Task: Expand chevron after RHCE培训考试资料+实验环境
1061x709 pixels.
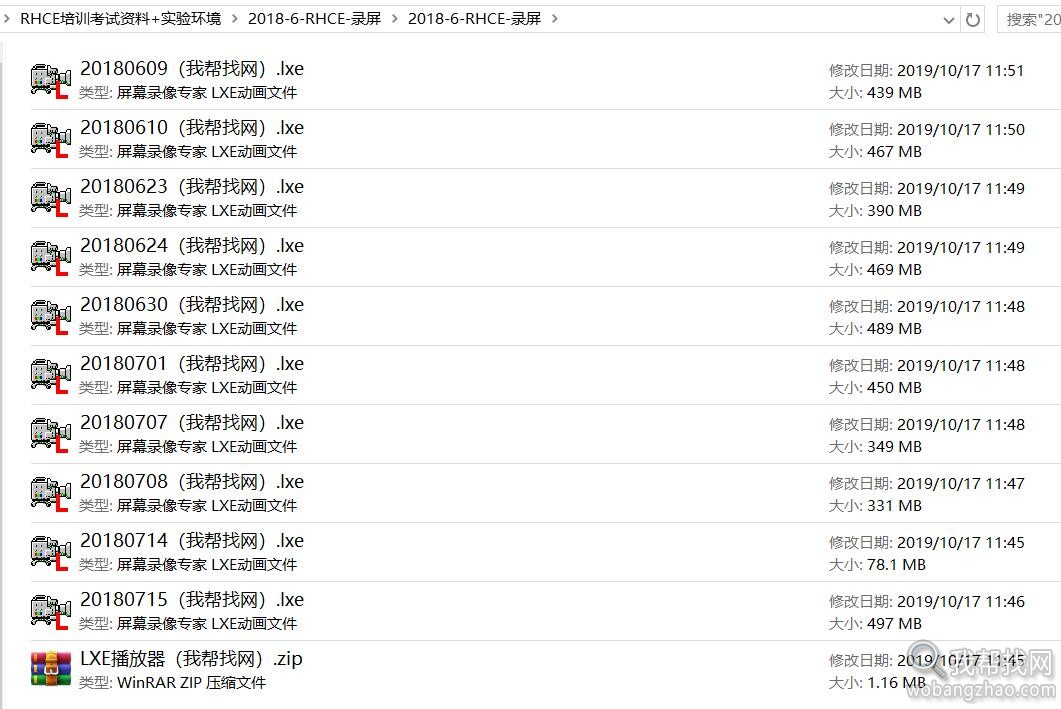Action: (235, 19)
